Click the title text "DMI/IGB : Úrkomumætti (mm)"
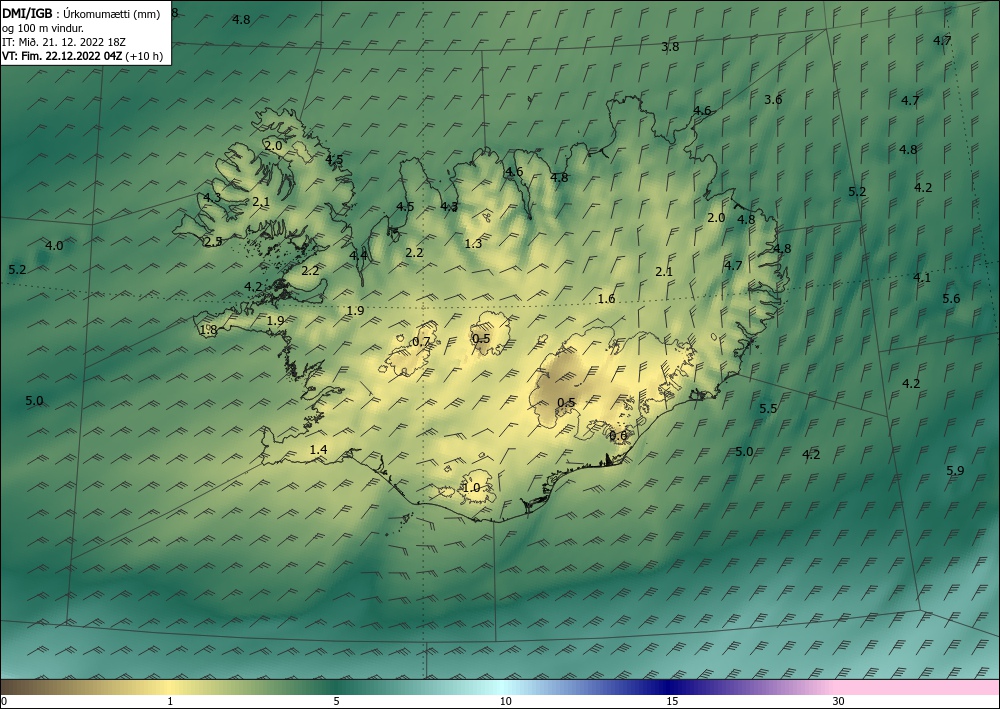 [x=81, y=14]
